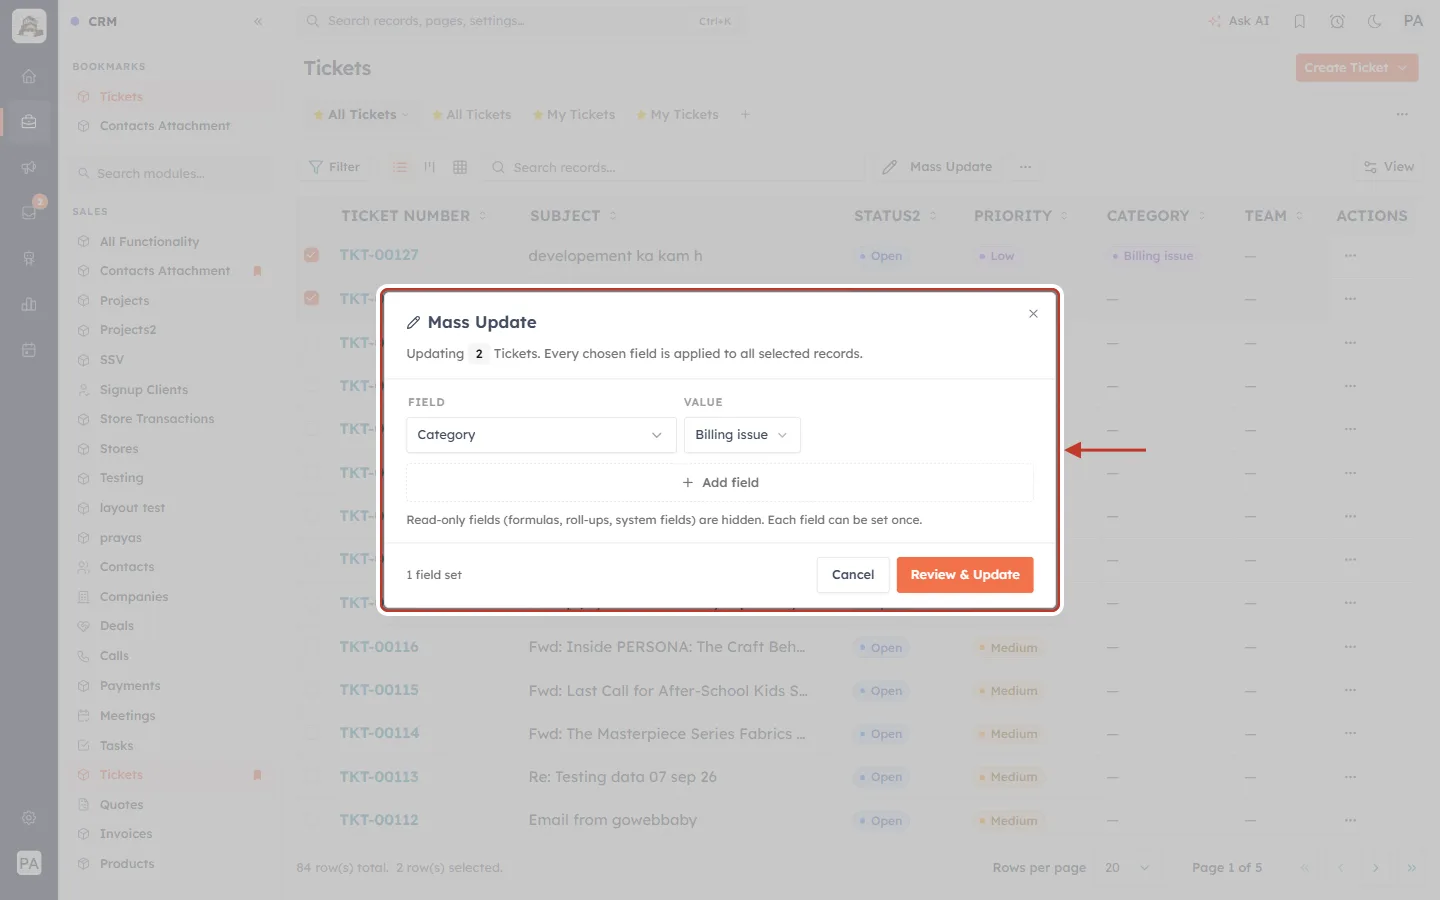Open the Category field dropdown
This screenshot has width=1440, height=900.
(x=541, y=435)
